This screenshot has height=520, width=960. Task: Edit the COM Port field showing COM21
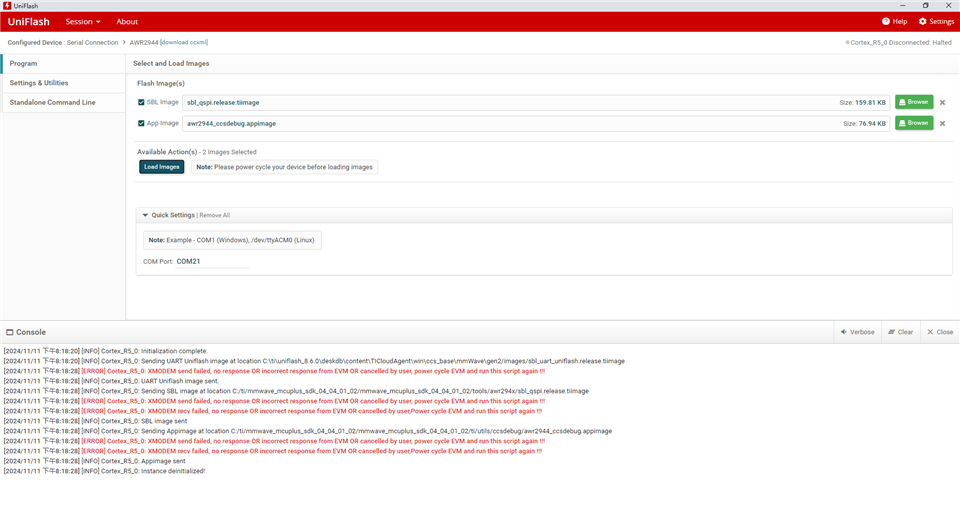click(x=212, y=262)
